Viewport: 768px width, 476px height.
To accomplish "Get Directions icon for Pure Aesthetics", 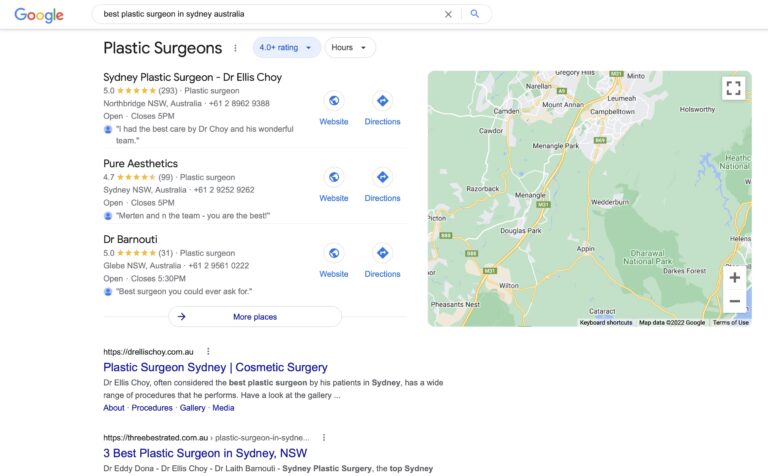I will click(382, 177).
